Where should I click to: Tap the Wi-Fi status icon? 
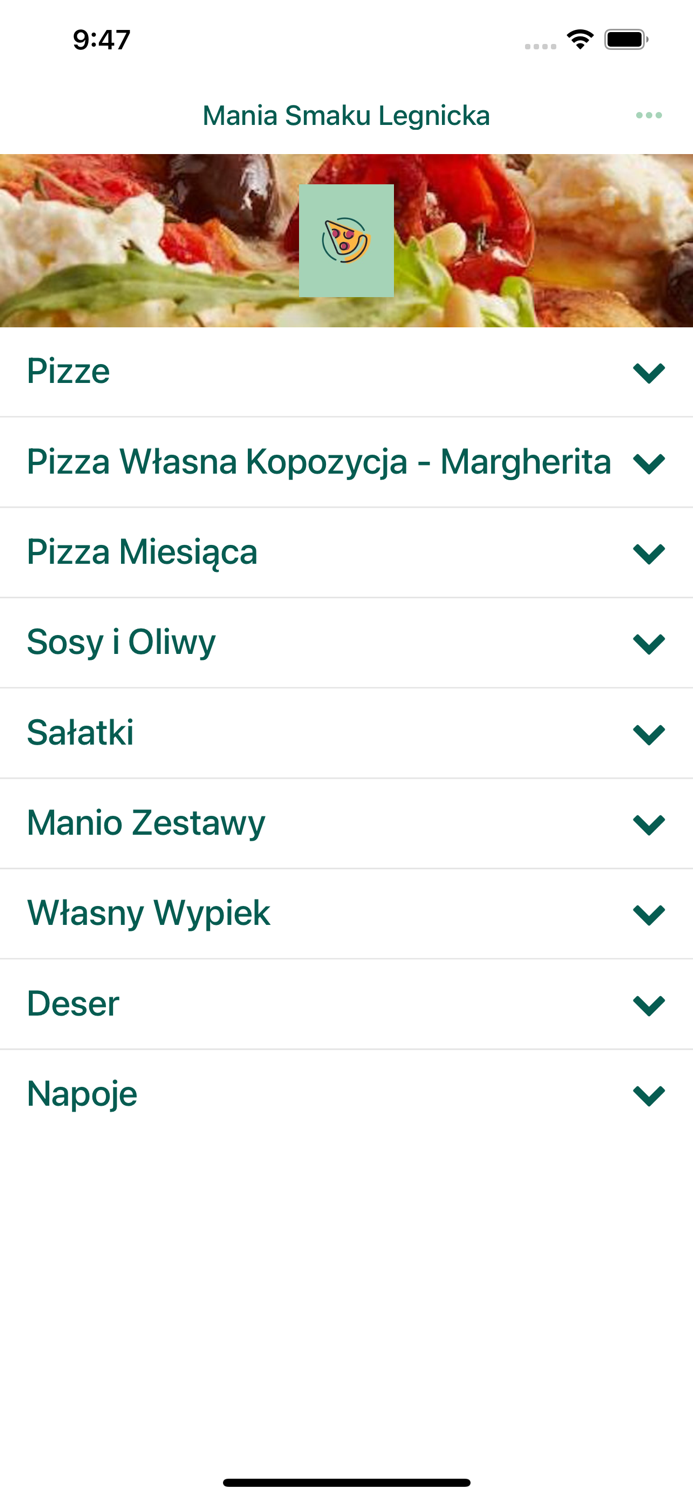581,40
